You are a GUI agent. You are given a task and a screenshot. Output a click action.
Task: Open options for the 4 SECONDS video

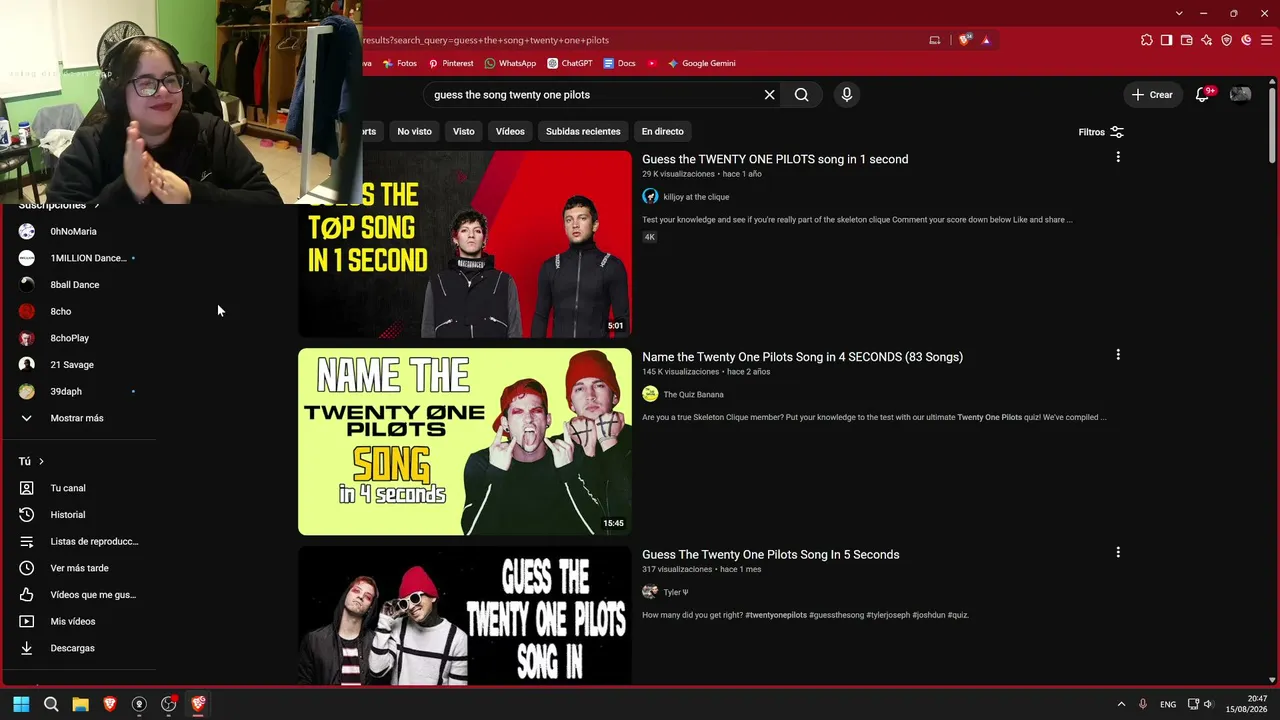1118,355
